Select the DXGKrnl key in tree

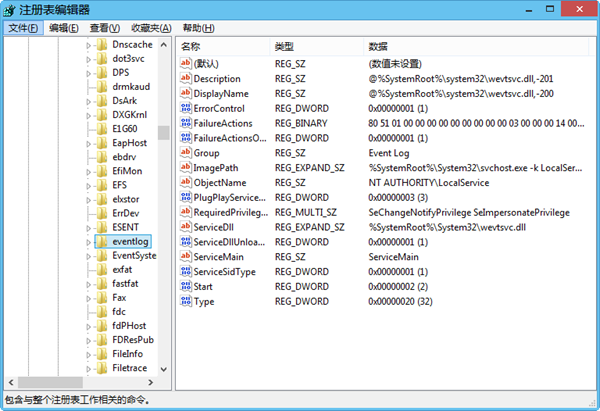(x=129, y=115)
